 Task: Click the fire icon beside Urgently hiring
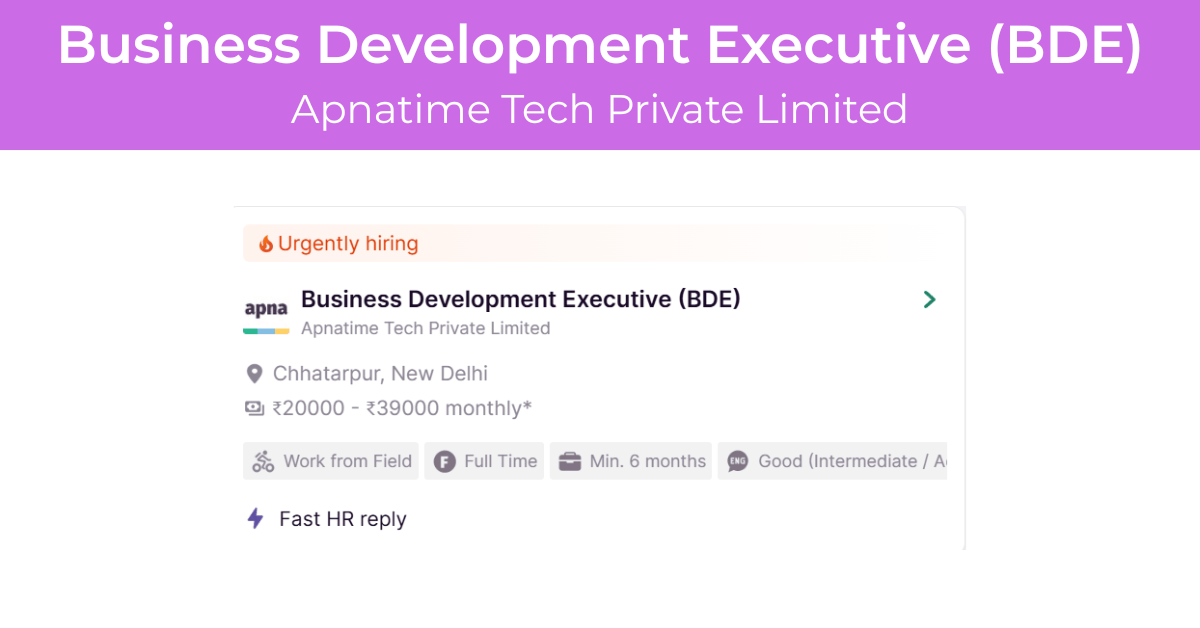pos(265,244)
